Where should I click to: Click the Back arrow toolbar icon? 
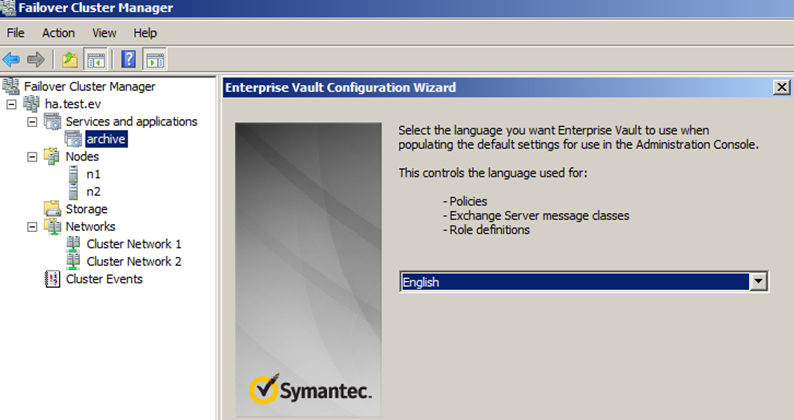(x=11, y=60)
